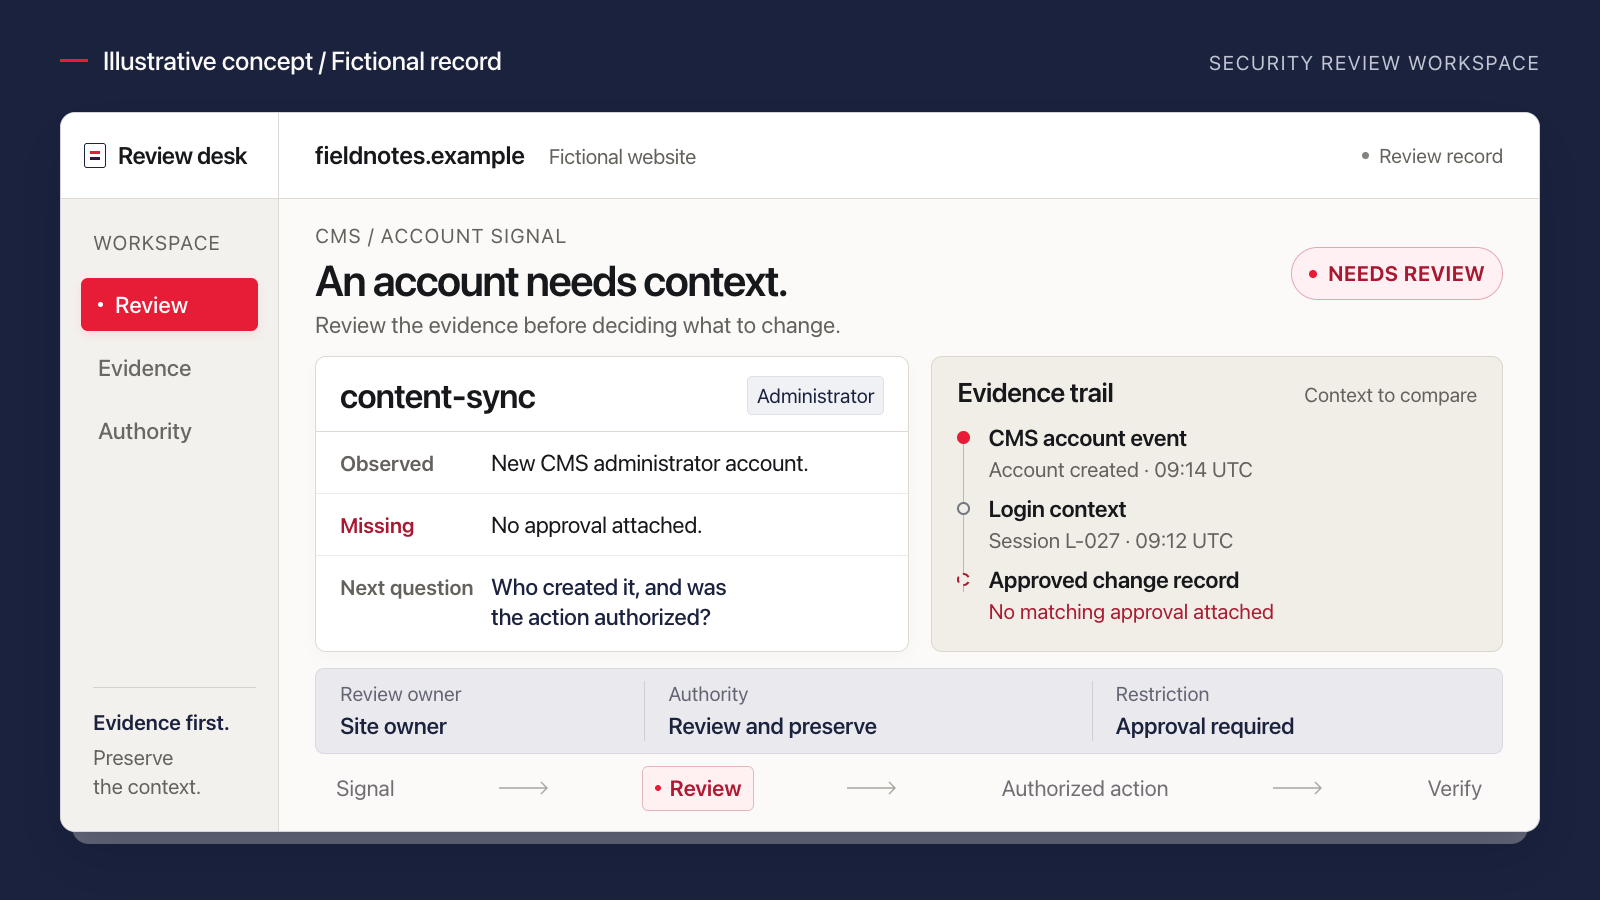This screenshot has width=1600, height=900.
Task: Click the 'Approval required' restriction value
Action: [1205, 726]
